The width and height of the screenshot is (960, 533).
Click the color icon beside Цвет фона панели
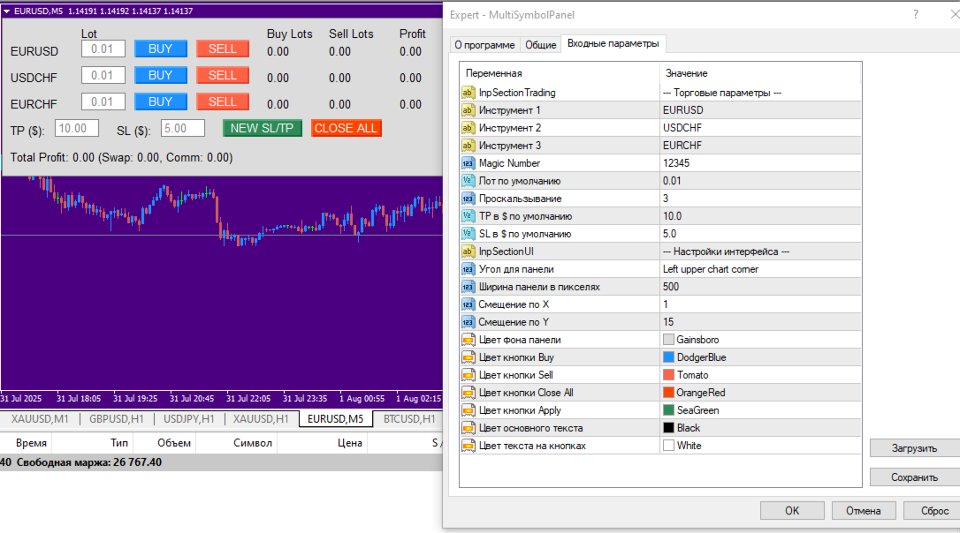[x=468, y=340]
